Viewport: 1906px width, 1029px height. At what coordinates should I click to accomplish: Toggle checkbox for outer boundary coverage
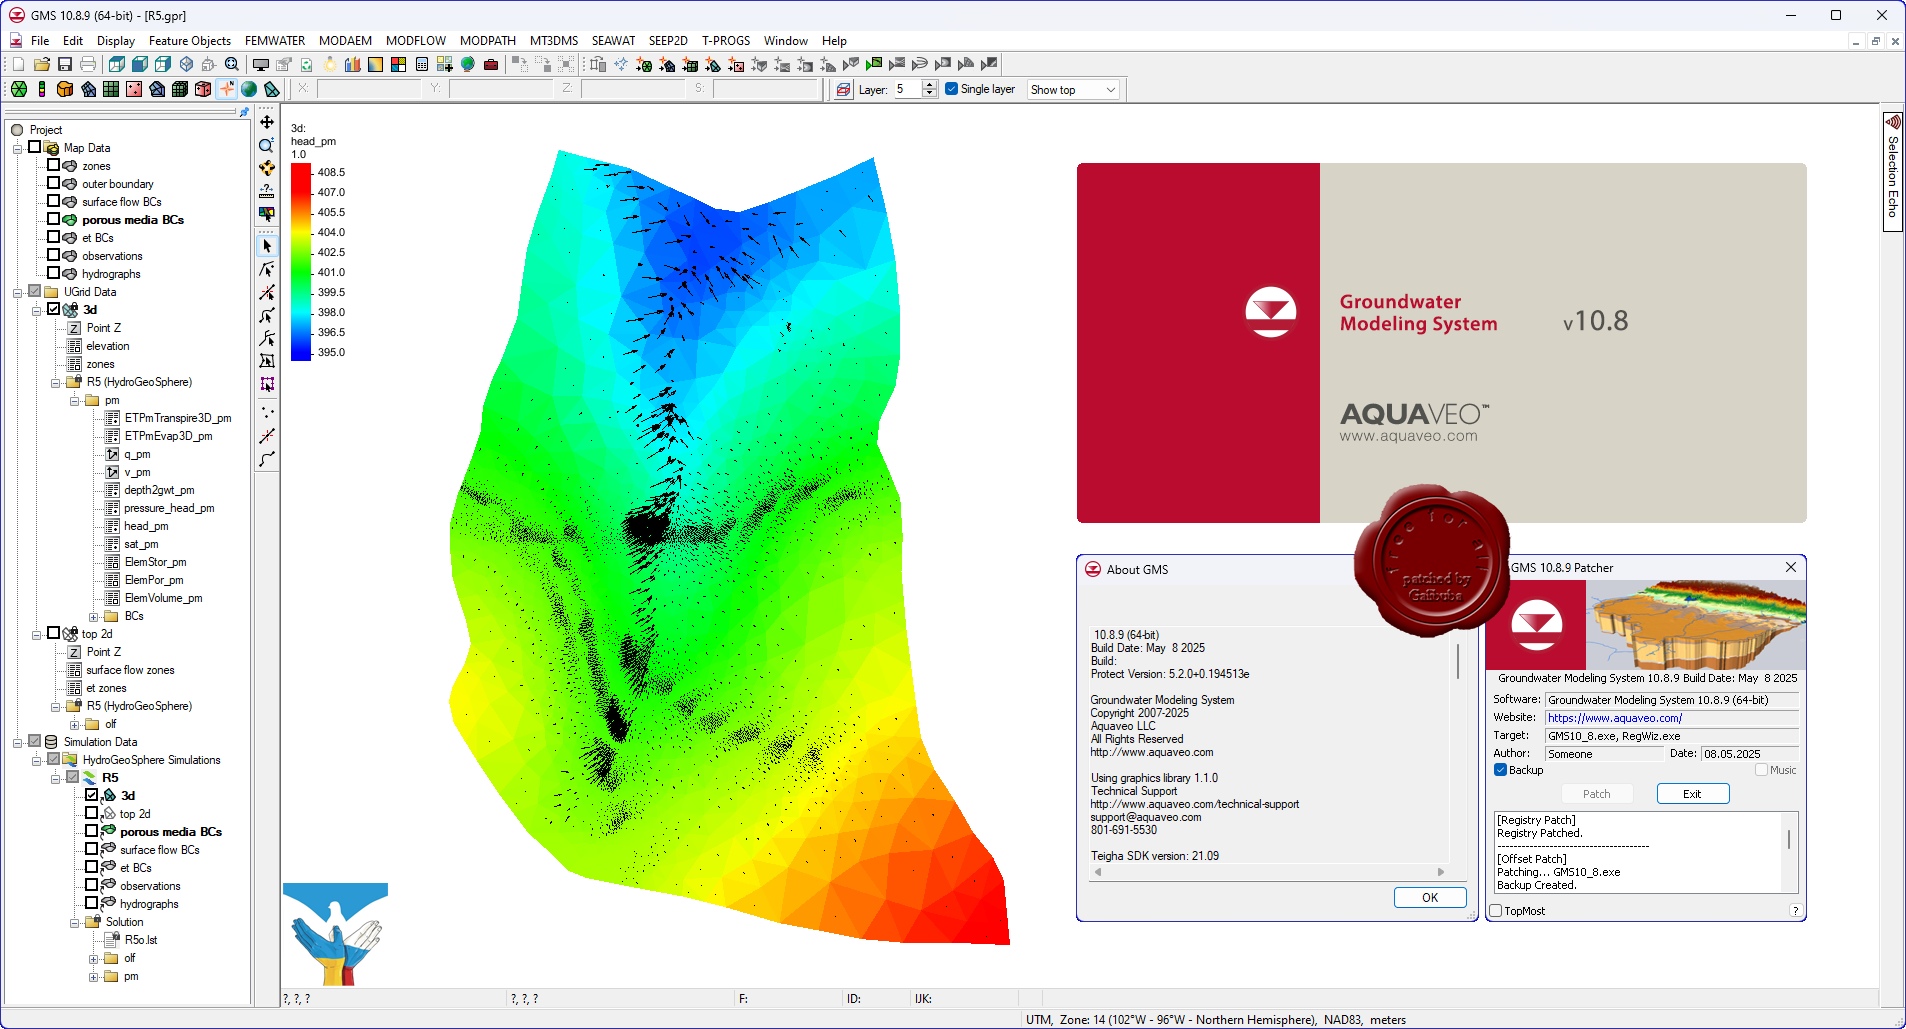(x=54, y=183)
